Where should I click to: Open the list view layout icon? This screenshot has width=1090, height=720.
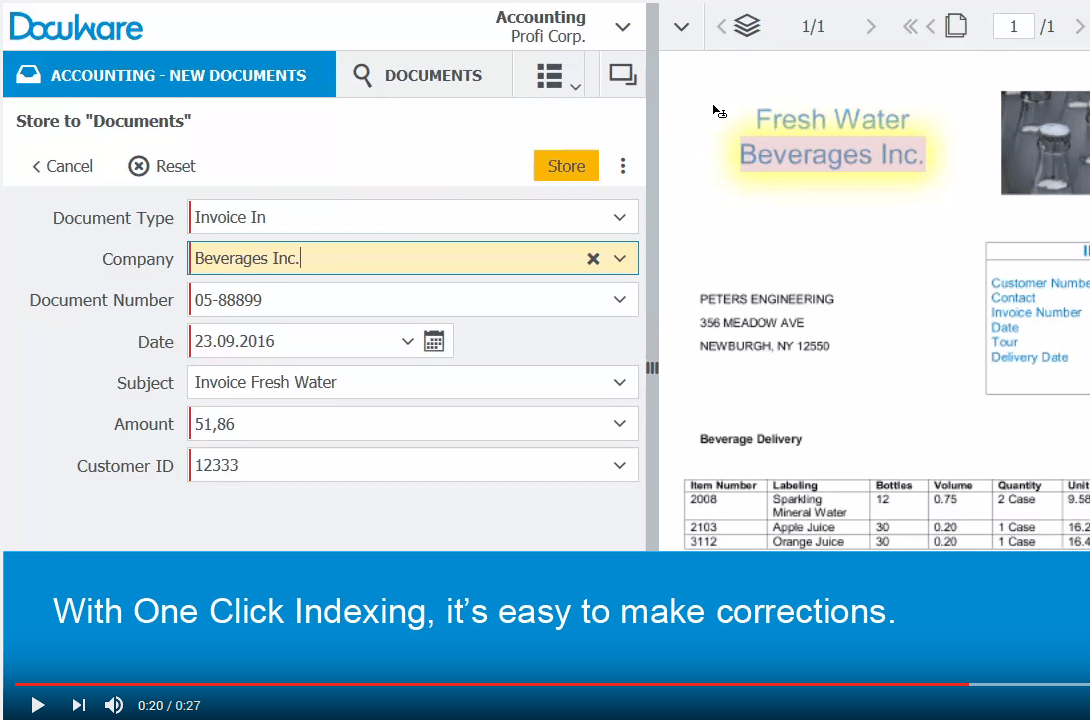(549, 76)
